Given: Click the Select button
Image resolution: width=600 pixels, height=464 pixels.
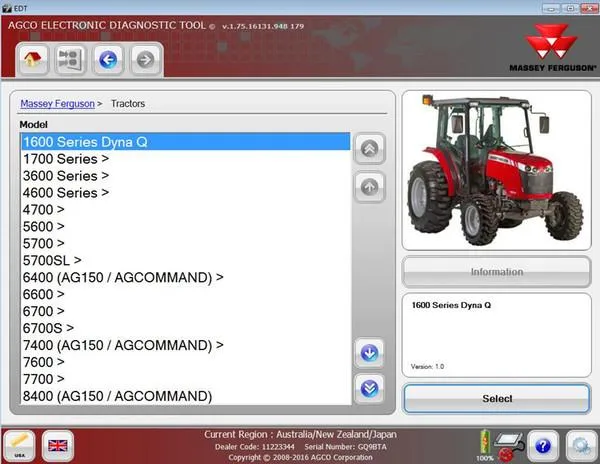Looking at the screenshot, I should tap(497, 399).
